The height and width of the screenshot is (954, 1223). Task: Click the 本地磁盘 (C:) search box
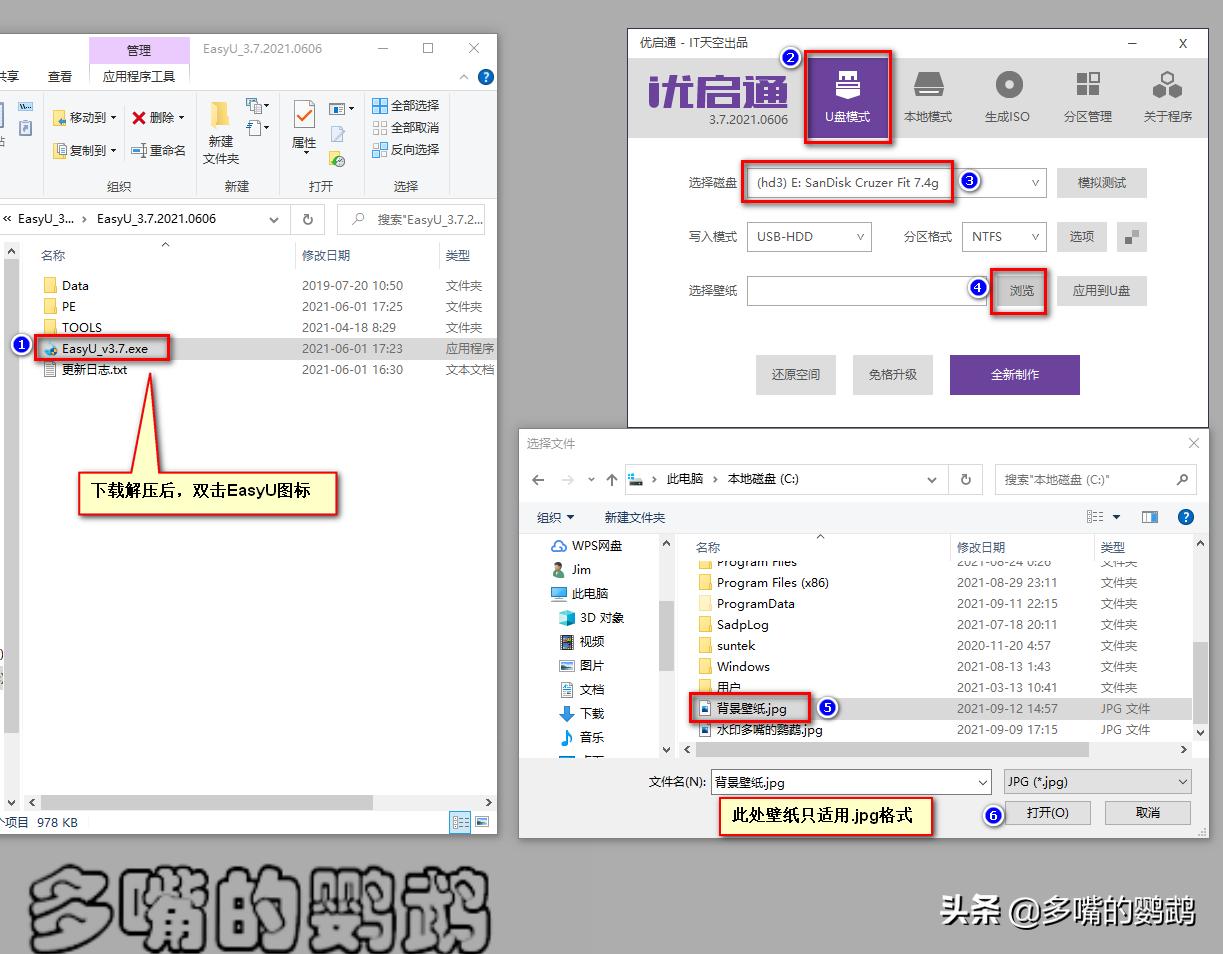[1095, 479]
